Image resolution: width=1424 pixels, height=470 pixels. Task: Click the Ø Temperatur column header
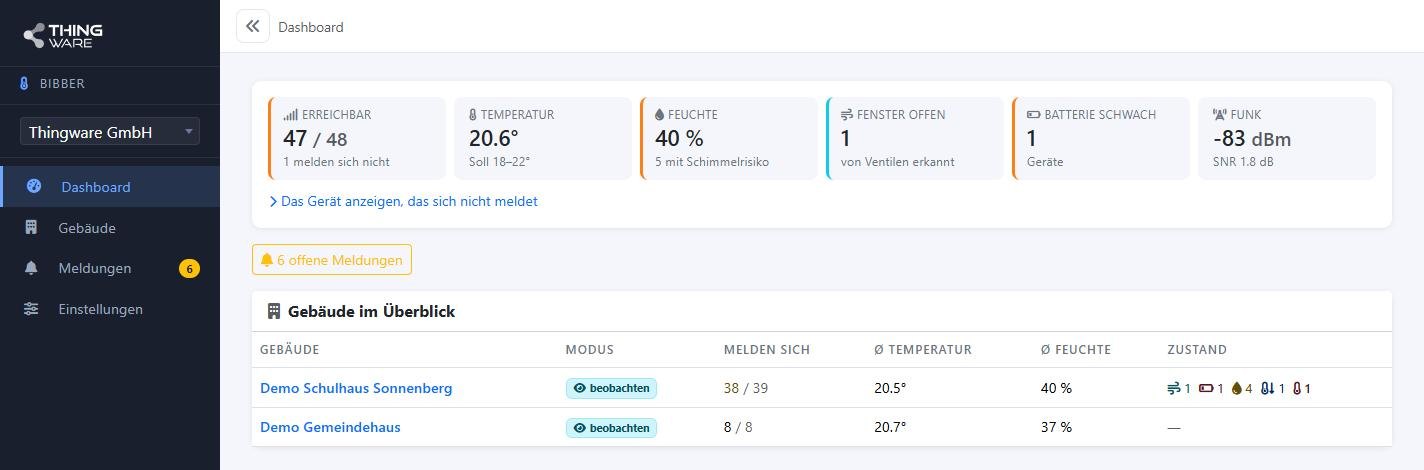923,350
